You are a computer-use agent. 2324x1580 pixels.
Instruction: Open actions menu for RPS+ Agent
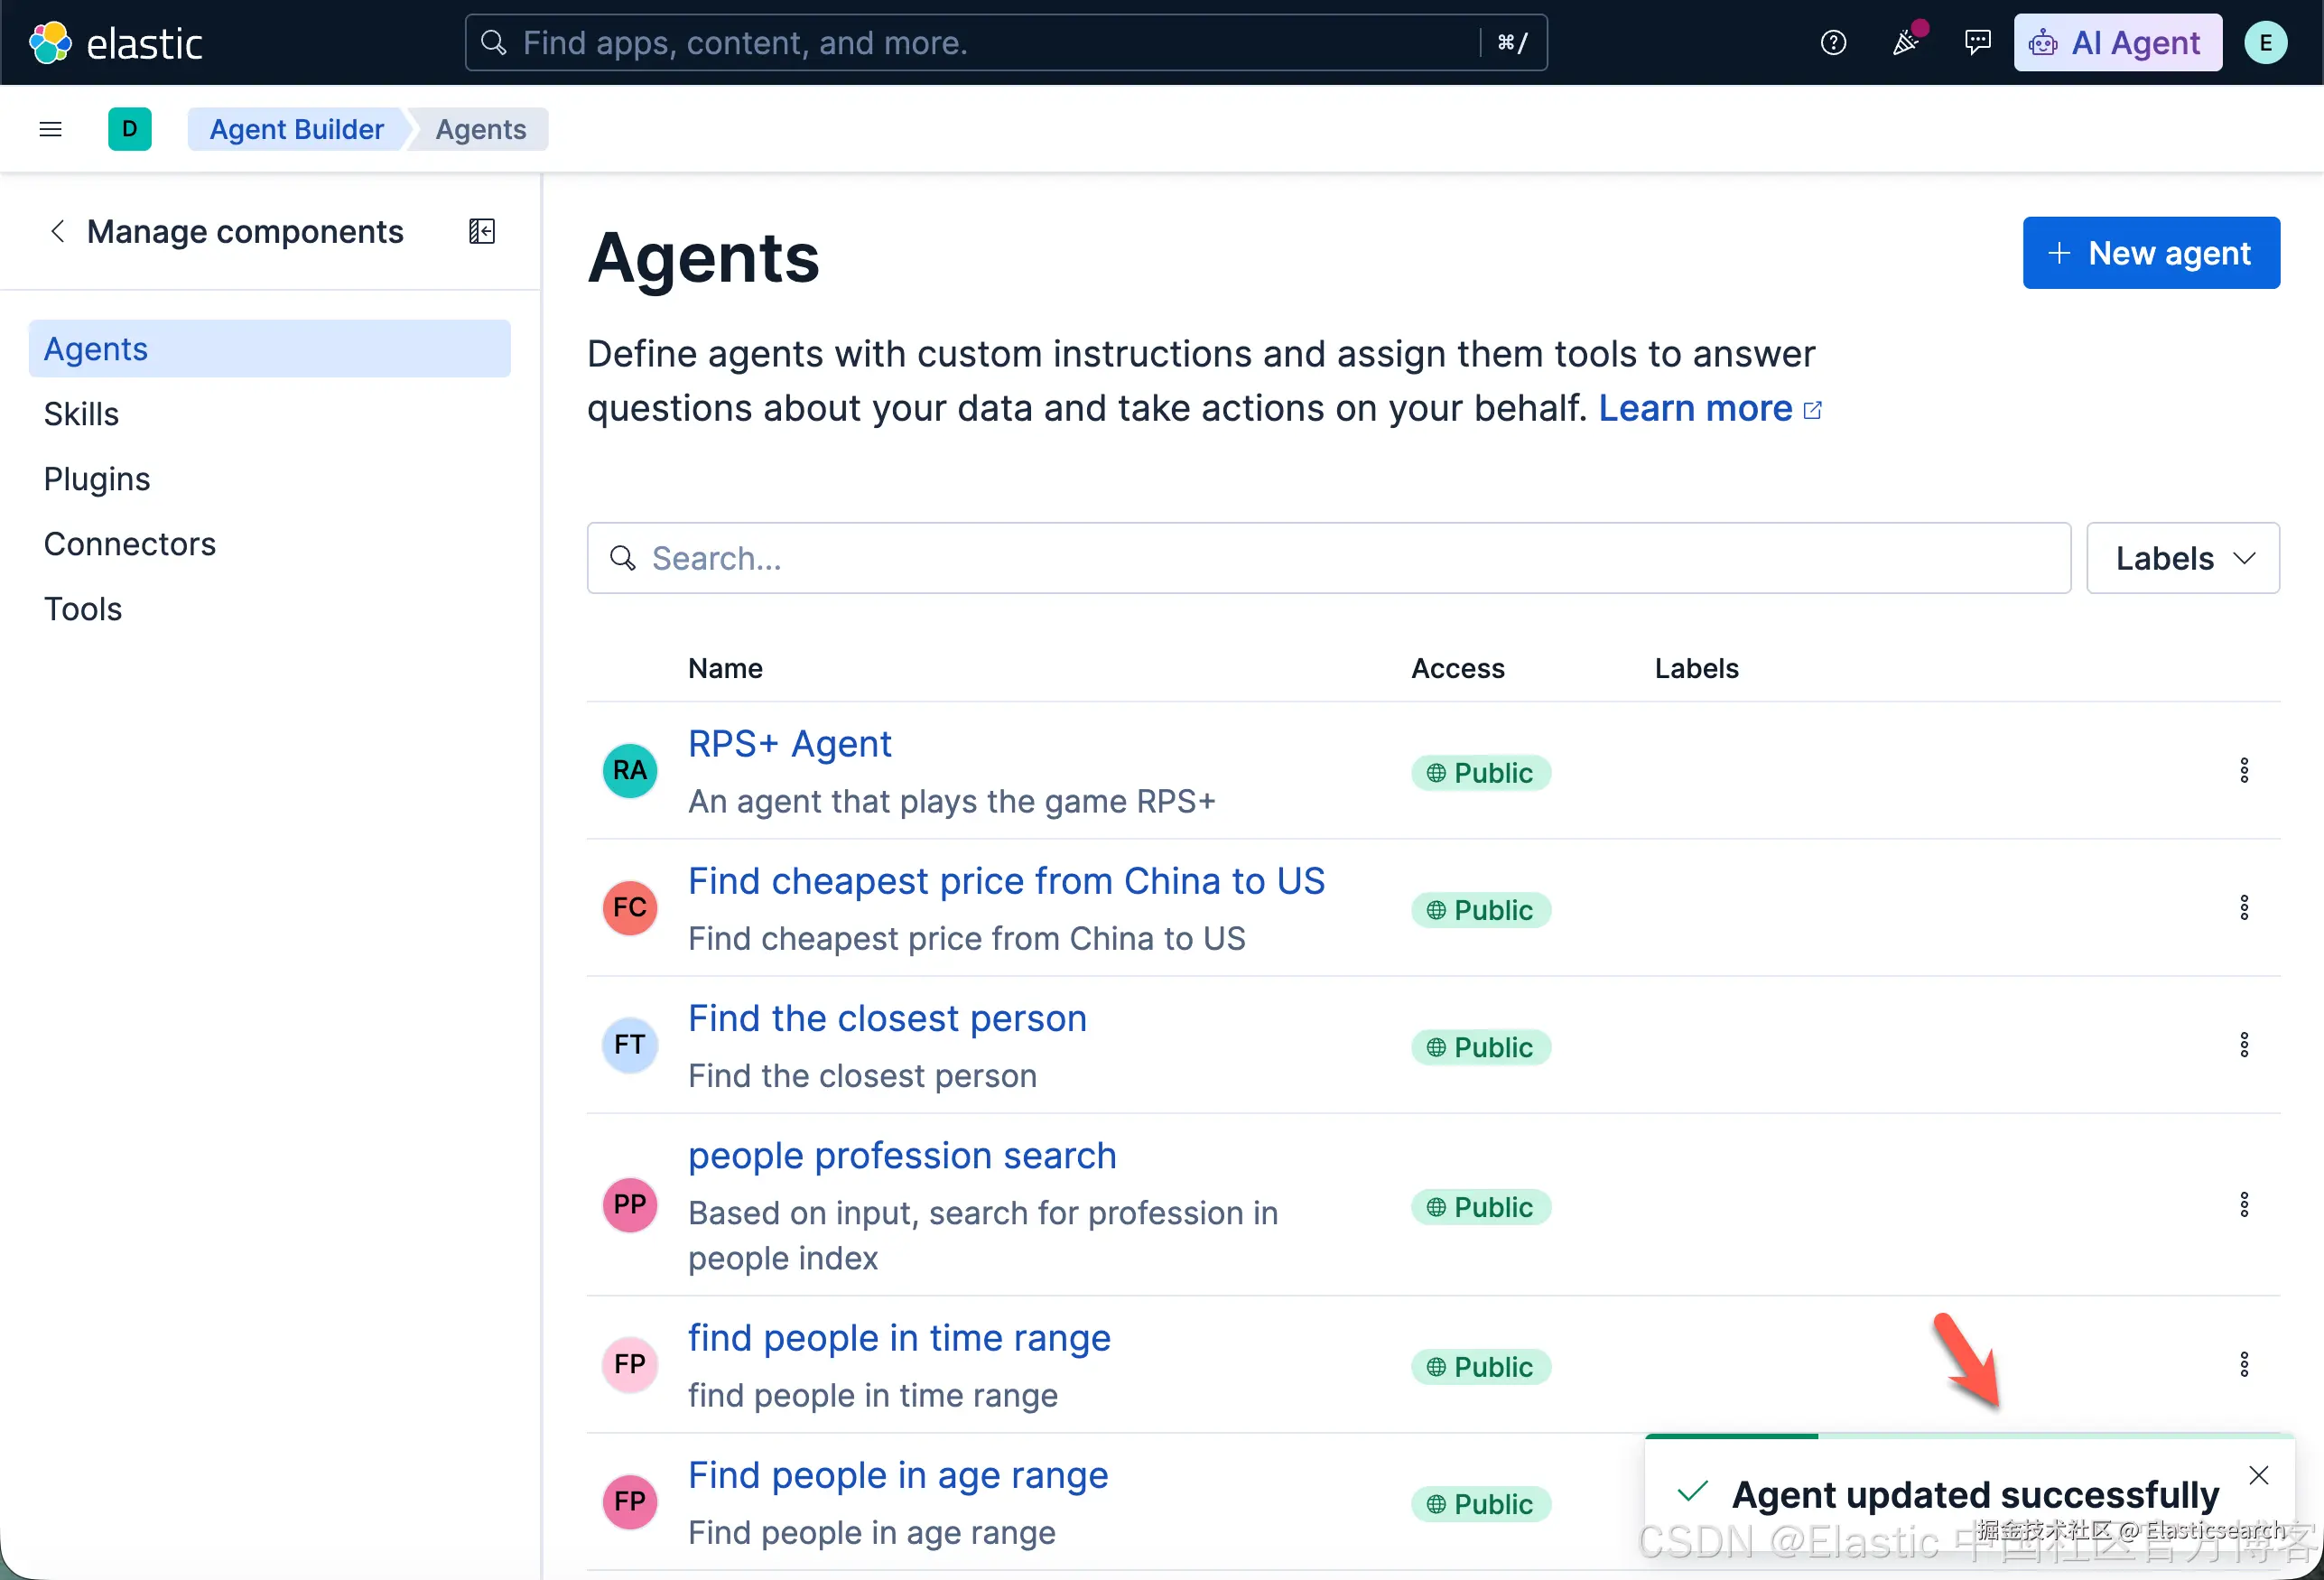(2244, 770)
